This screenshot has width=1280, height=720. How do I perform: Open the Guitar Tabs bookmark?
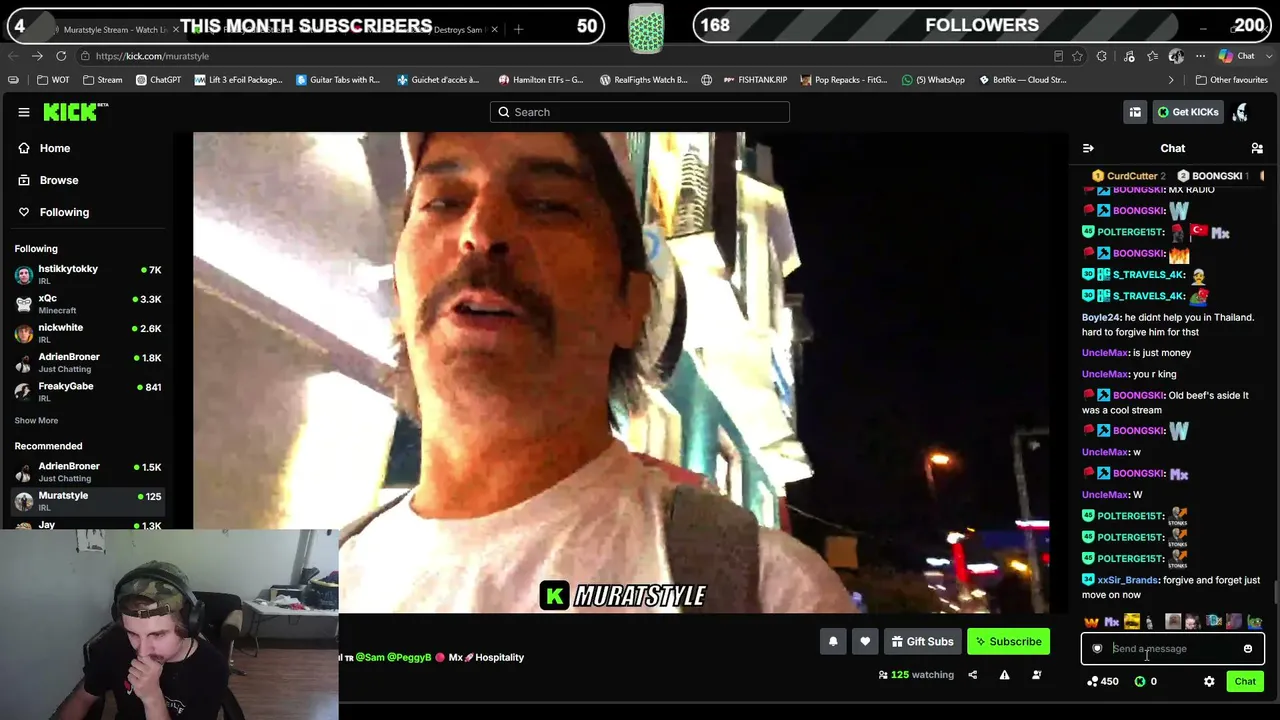pos(338,80)
